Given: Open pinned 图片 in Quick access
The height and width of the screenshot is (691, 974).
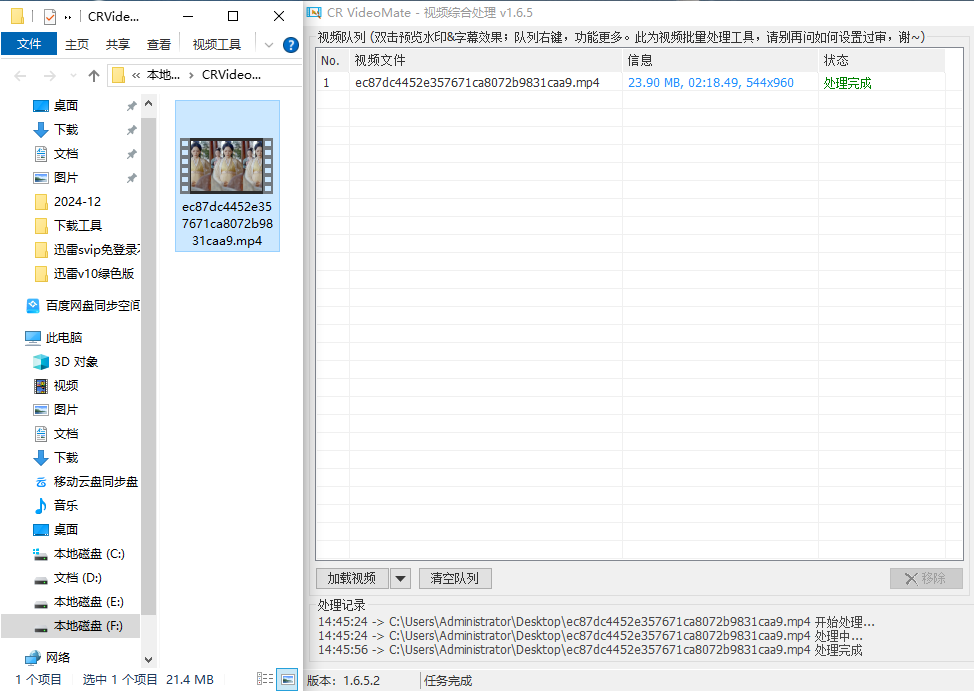Looking at the screenshot, I should (x=66, y=178).
